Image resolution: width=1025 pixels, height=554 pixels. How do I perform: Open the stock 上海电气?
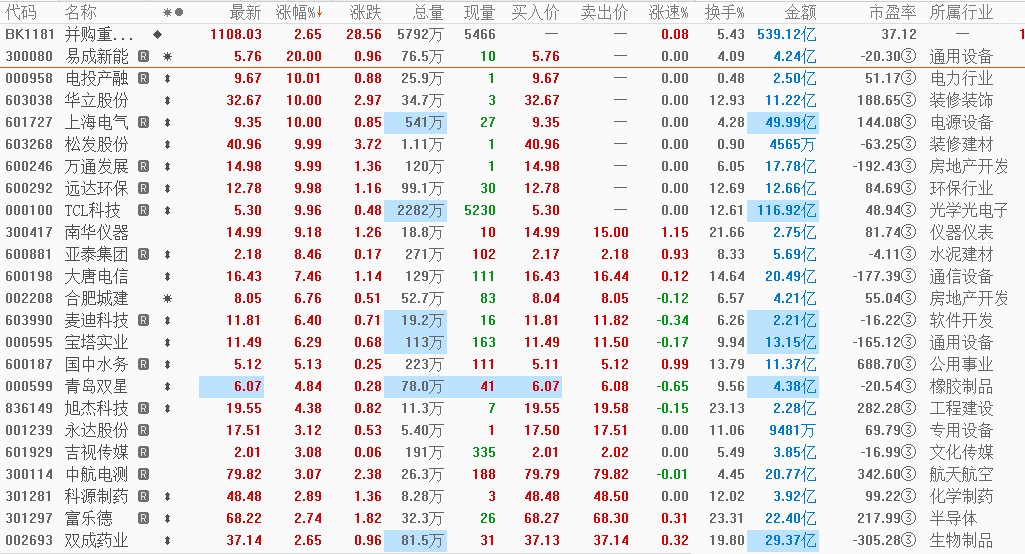96,122
